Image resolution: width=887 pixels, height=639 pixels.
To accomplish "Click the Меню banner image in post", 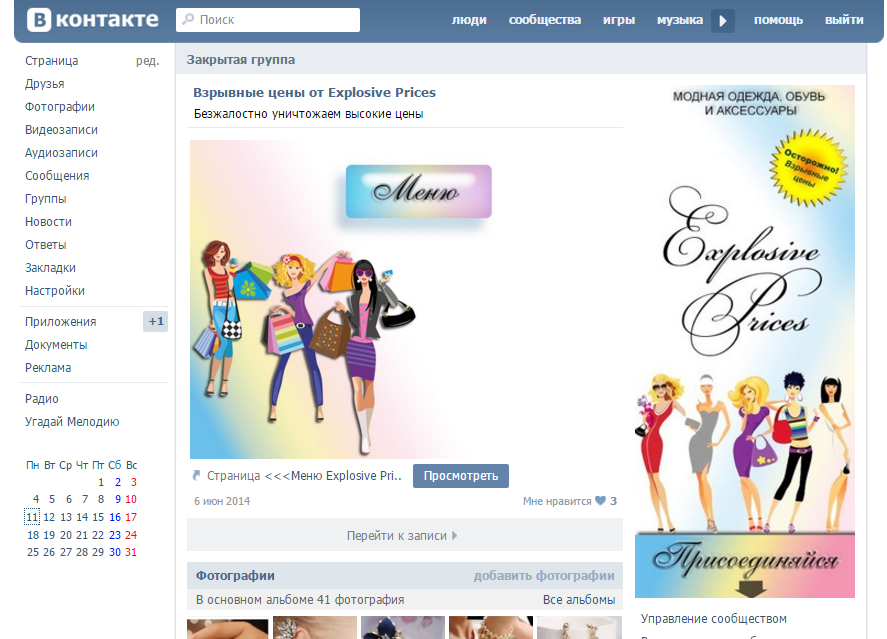I will [419, 191].
